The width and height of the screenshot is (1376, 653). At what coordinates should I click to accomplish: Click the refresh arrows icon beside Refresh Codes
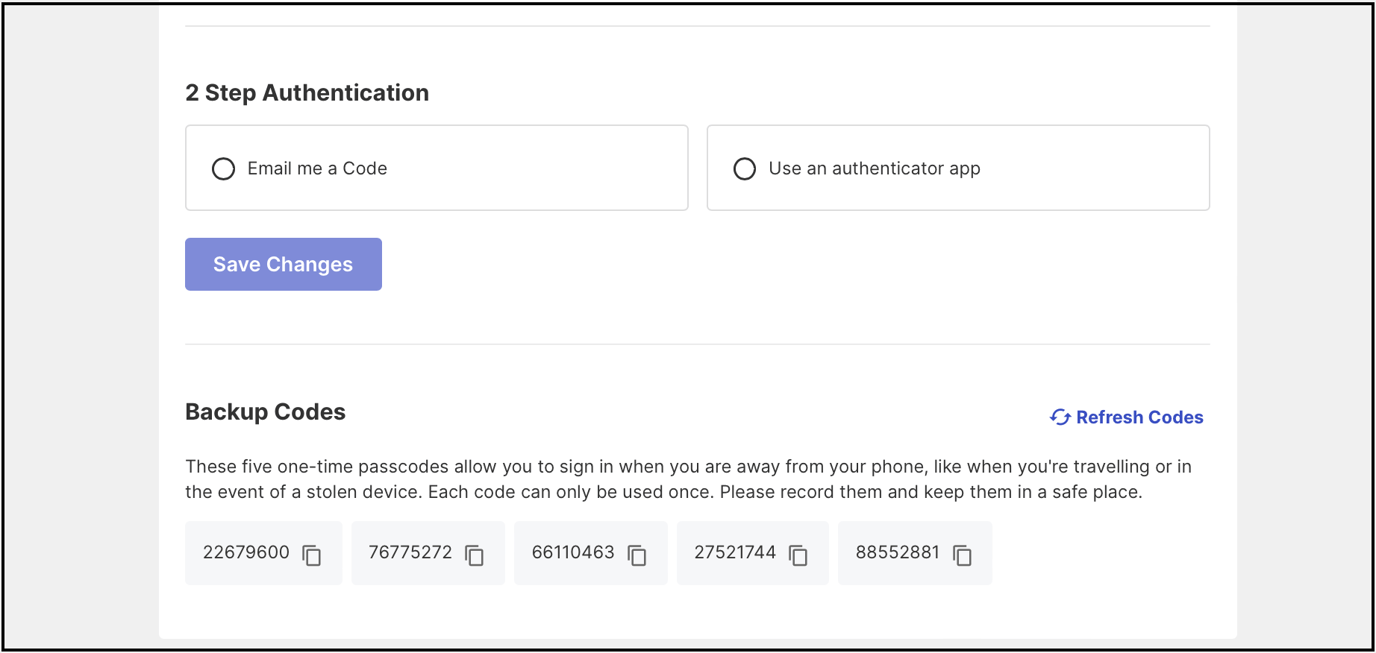pos(1059,417)
